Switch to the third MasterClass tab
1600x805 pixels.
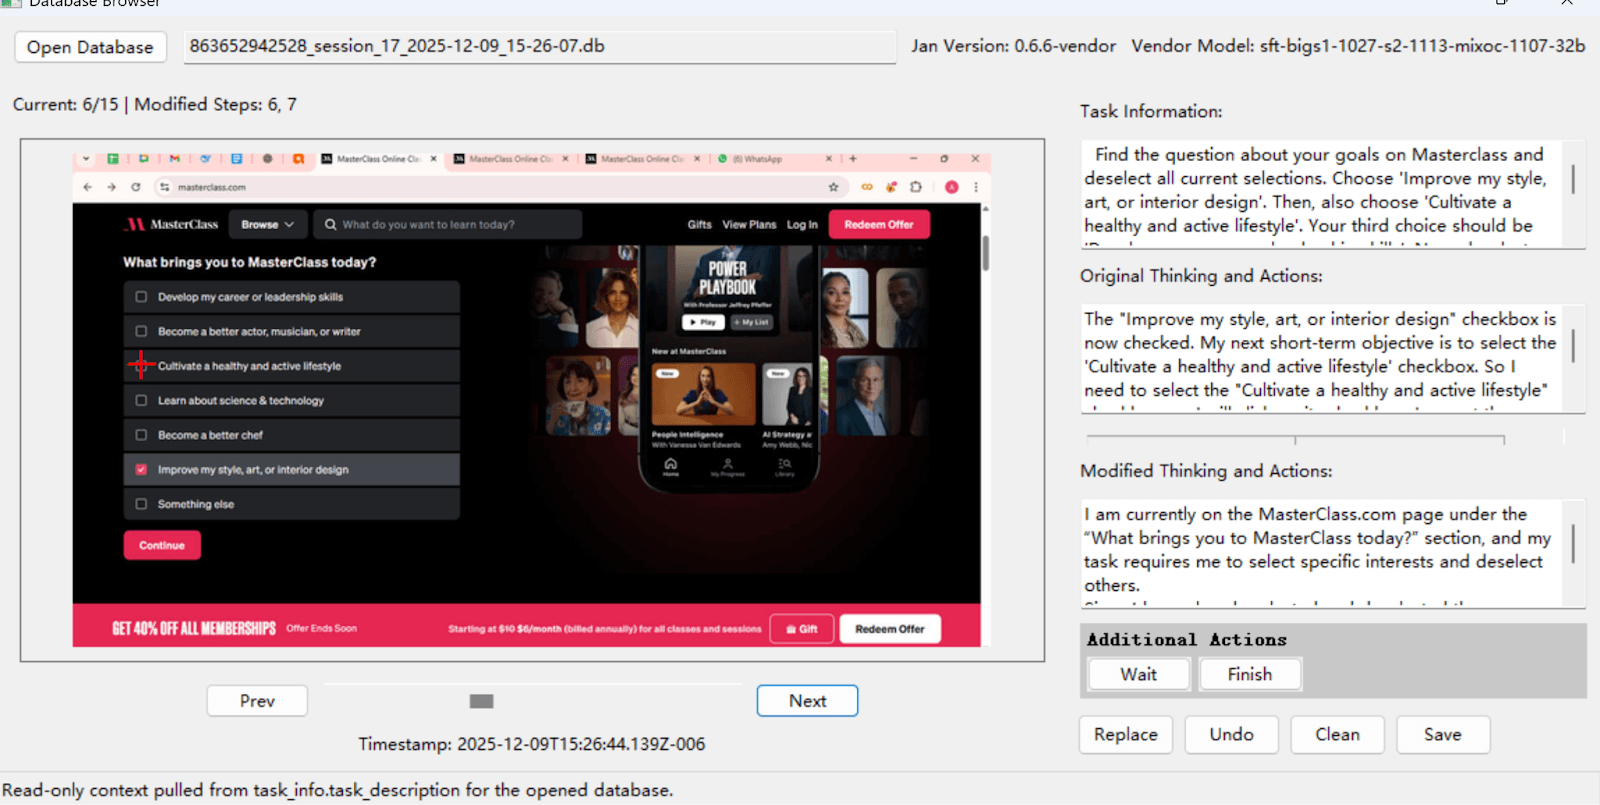642,159
